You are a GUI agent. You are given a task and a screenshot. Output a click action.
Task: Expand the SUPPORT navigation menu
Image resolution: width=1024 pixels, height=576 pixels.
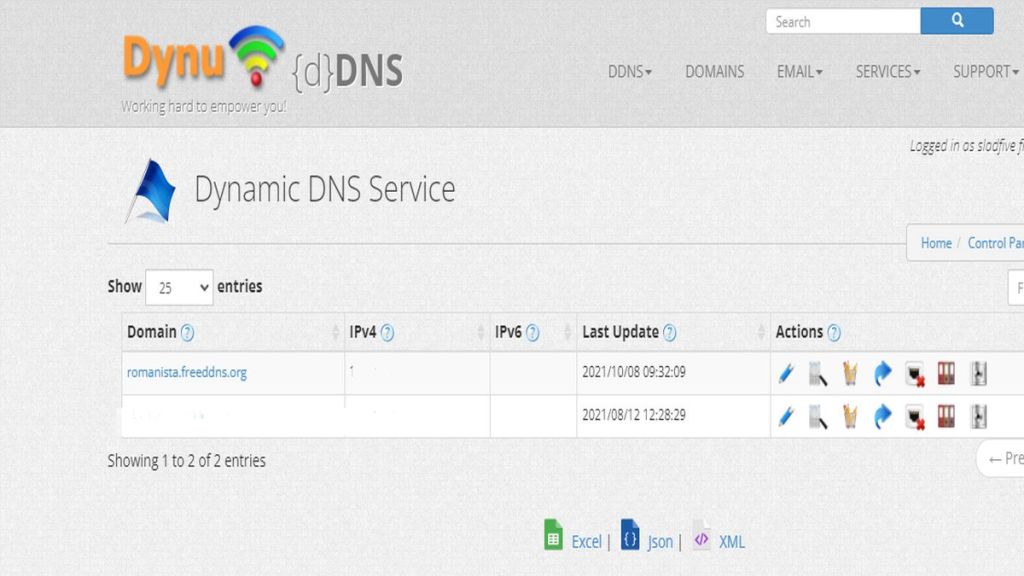[x=985, y=71]
